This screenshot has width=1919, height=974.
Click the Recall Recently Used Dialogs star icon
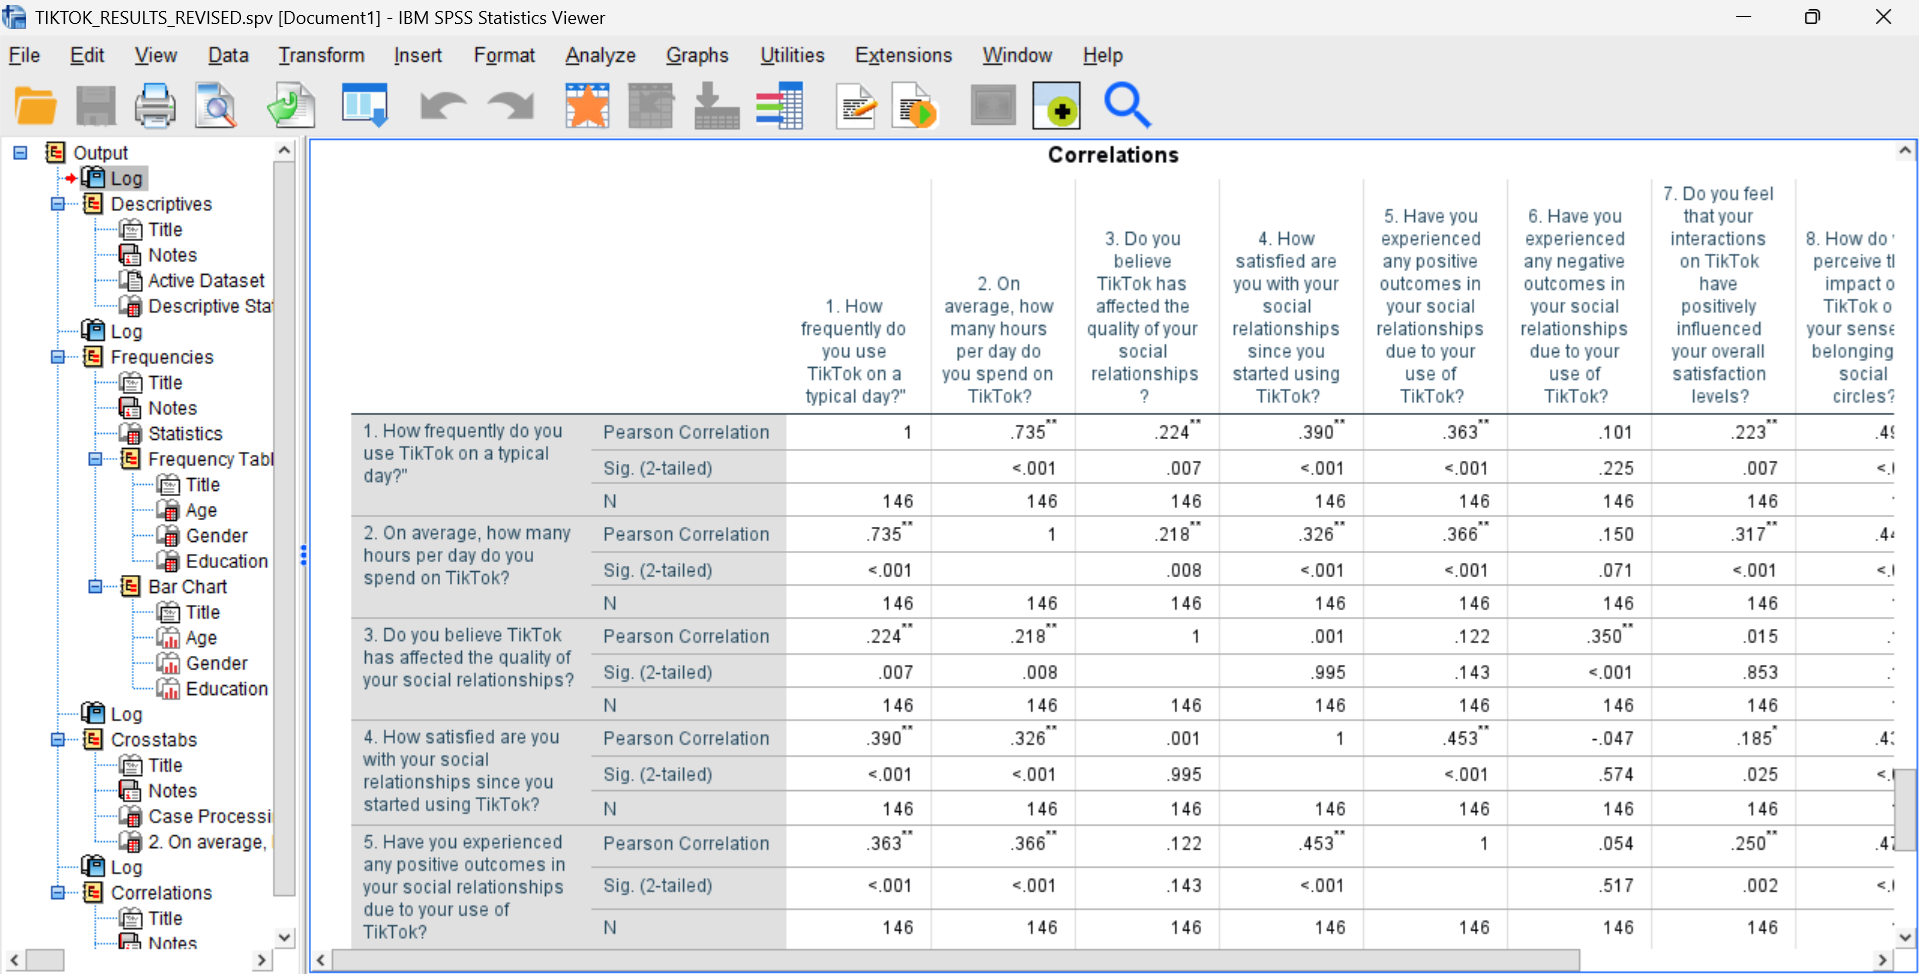[x=587, y=105]
